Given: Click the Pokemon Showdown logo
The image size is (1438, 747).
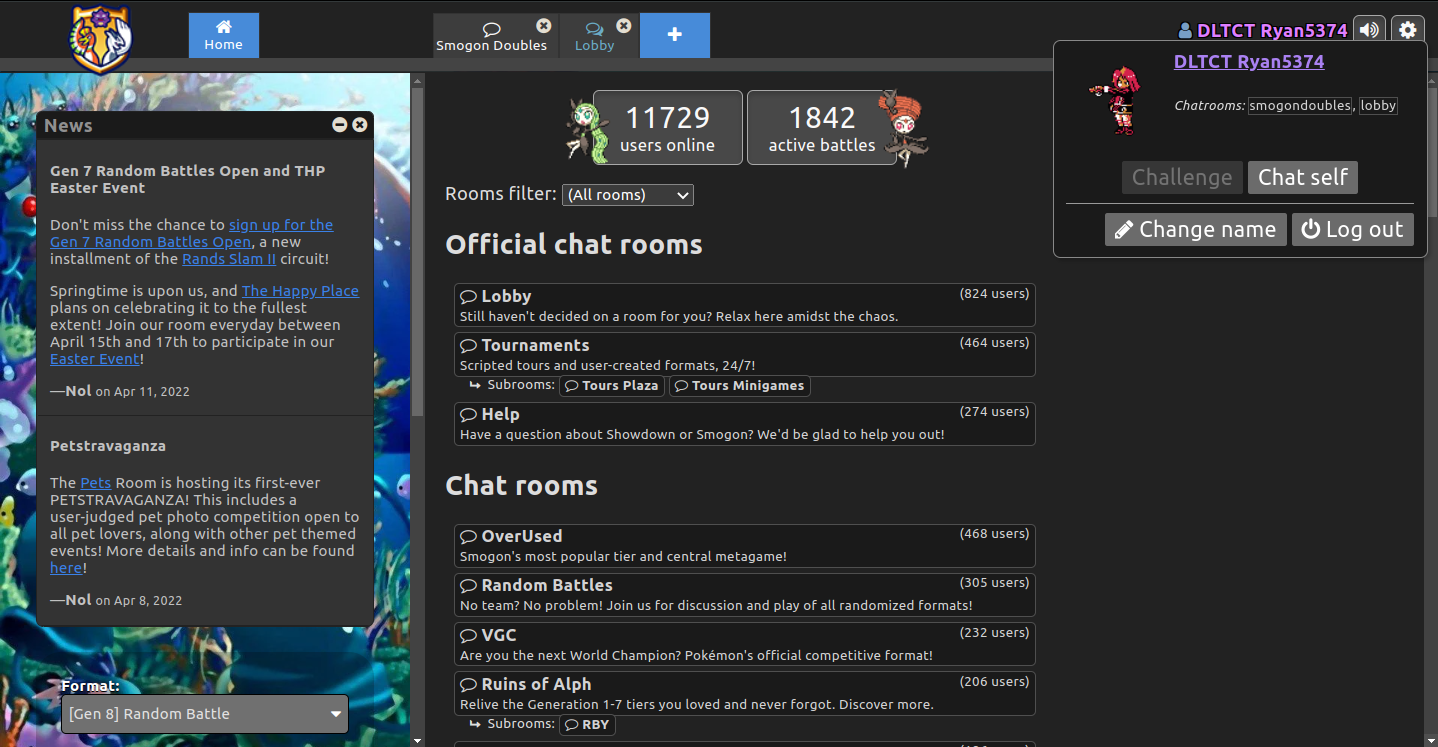Looking at the screenshot, I should coord(100,38).
